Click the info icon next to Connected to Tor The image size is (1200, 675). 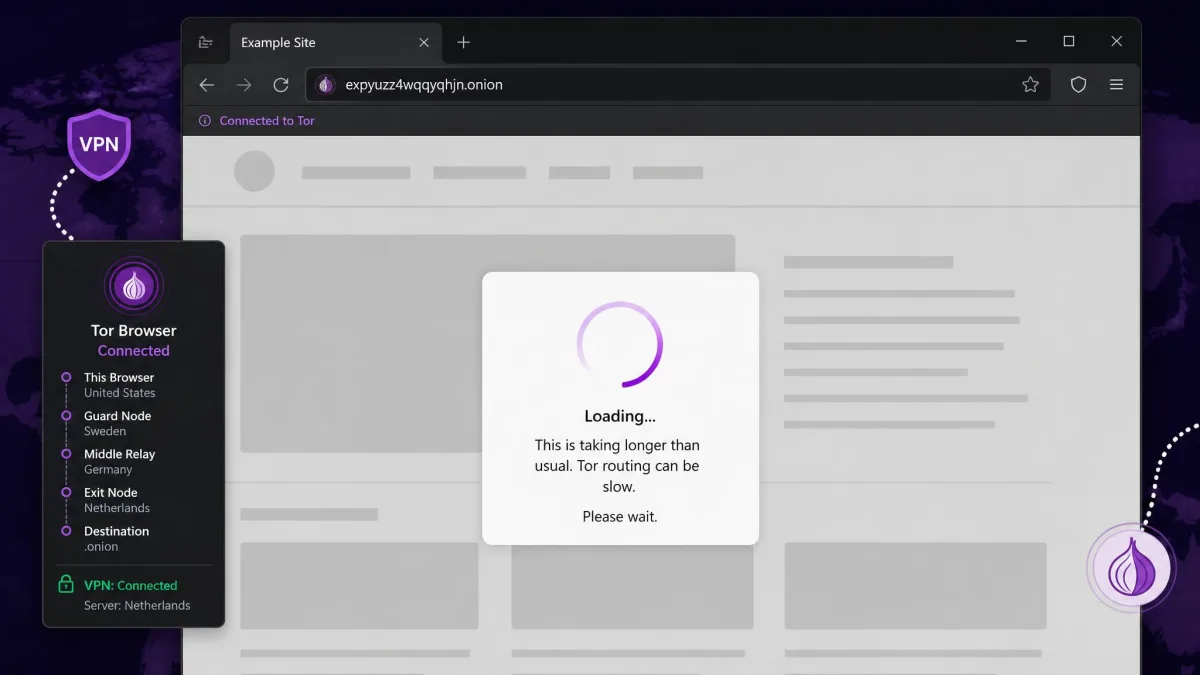point(205,121)
